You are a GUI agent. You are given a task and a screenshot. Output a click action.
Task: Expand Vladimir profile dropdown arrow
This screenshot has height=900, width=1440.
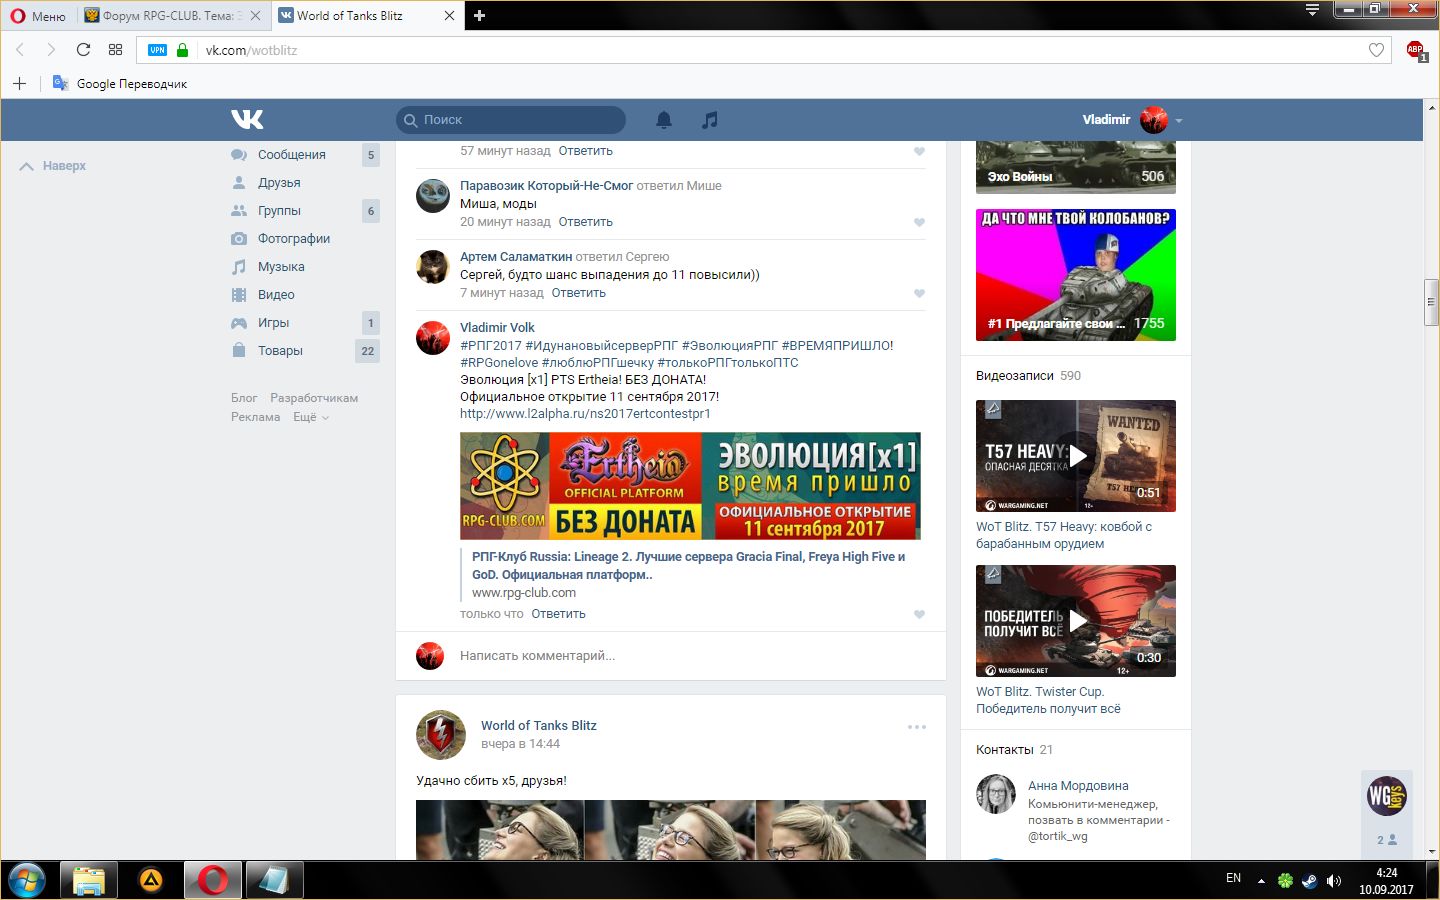[1179, 120]
